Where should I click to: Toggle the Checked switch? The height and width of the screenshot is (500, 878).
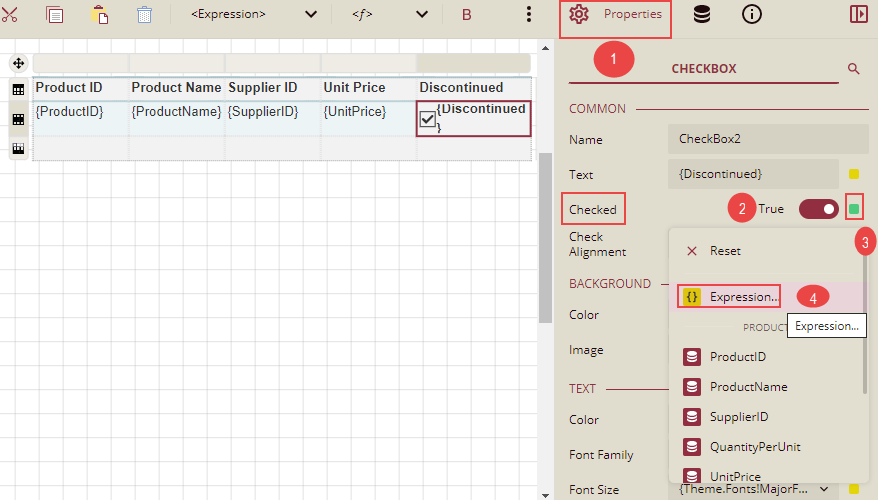click(819, 209)
